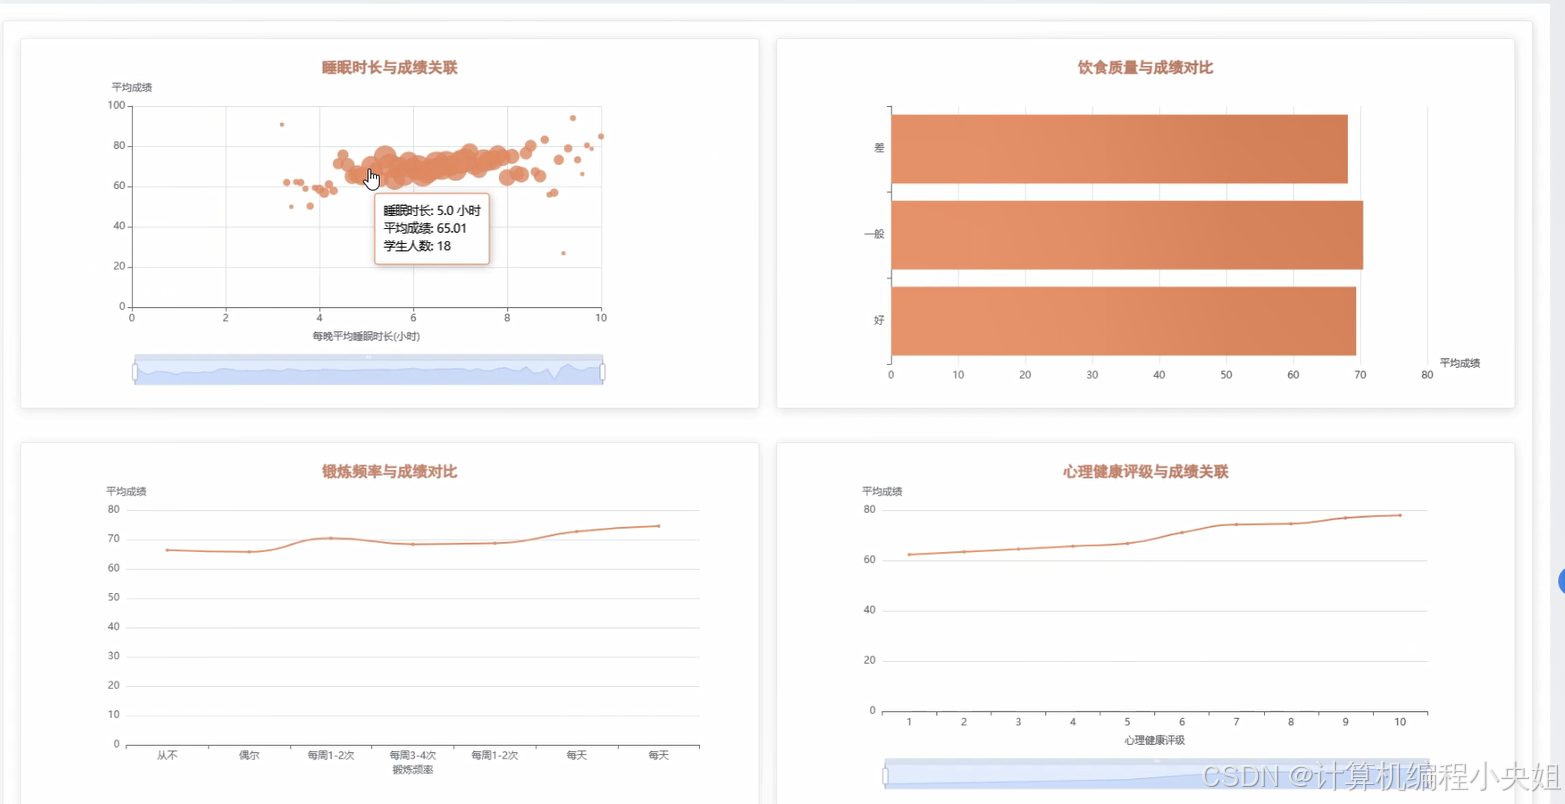The height and width of the screenshot is (804, 1565).
Task: Click the 锻炼频率 x-axis label
Action: [413, 770]
